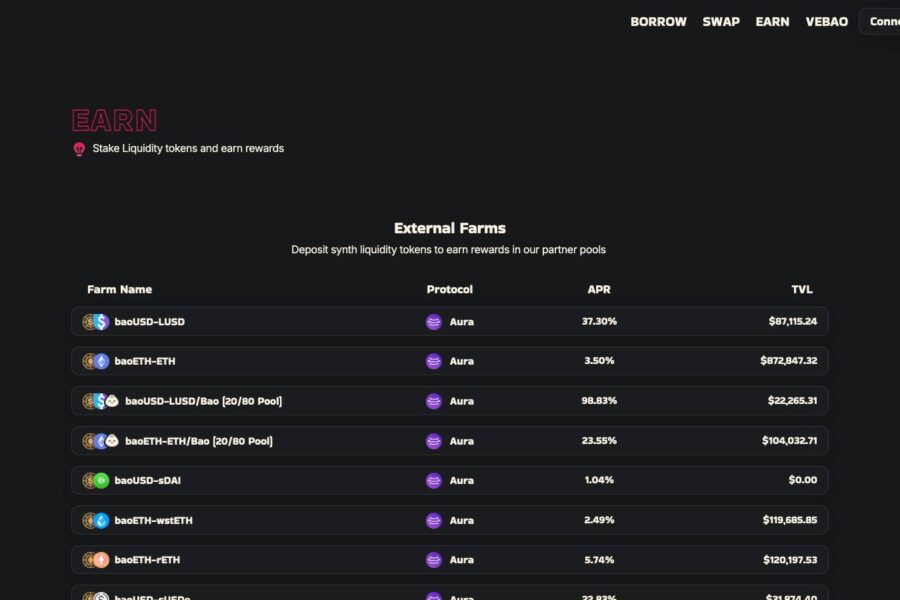Click the baoETH-rETH token pair icon
This screenshot has width=900, height=600.
(95, 560)
